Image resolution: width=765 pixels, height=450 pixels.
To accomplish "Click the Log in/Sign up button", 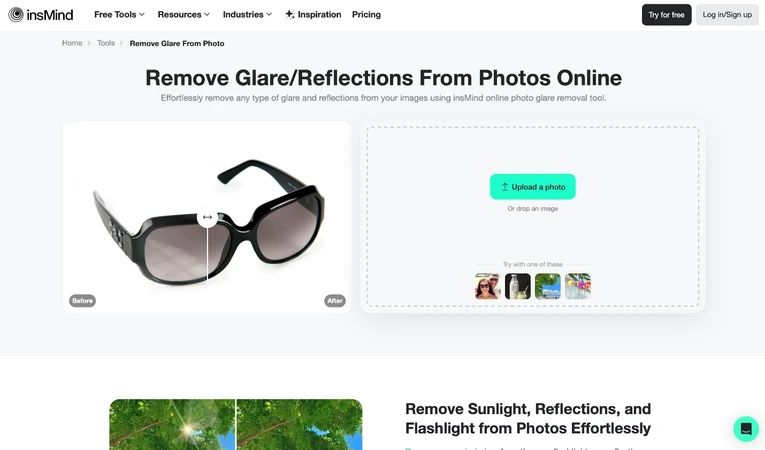I will pyautogui.click(x=727, y=15).
